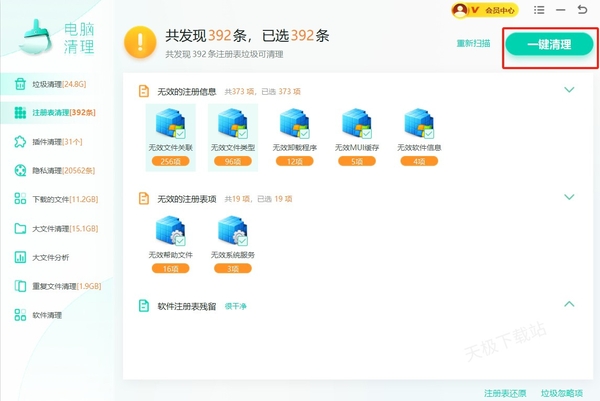Click the 大文件分析 chart icon
Screen dimensions: 600x401
click(20, 257)
